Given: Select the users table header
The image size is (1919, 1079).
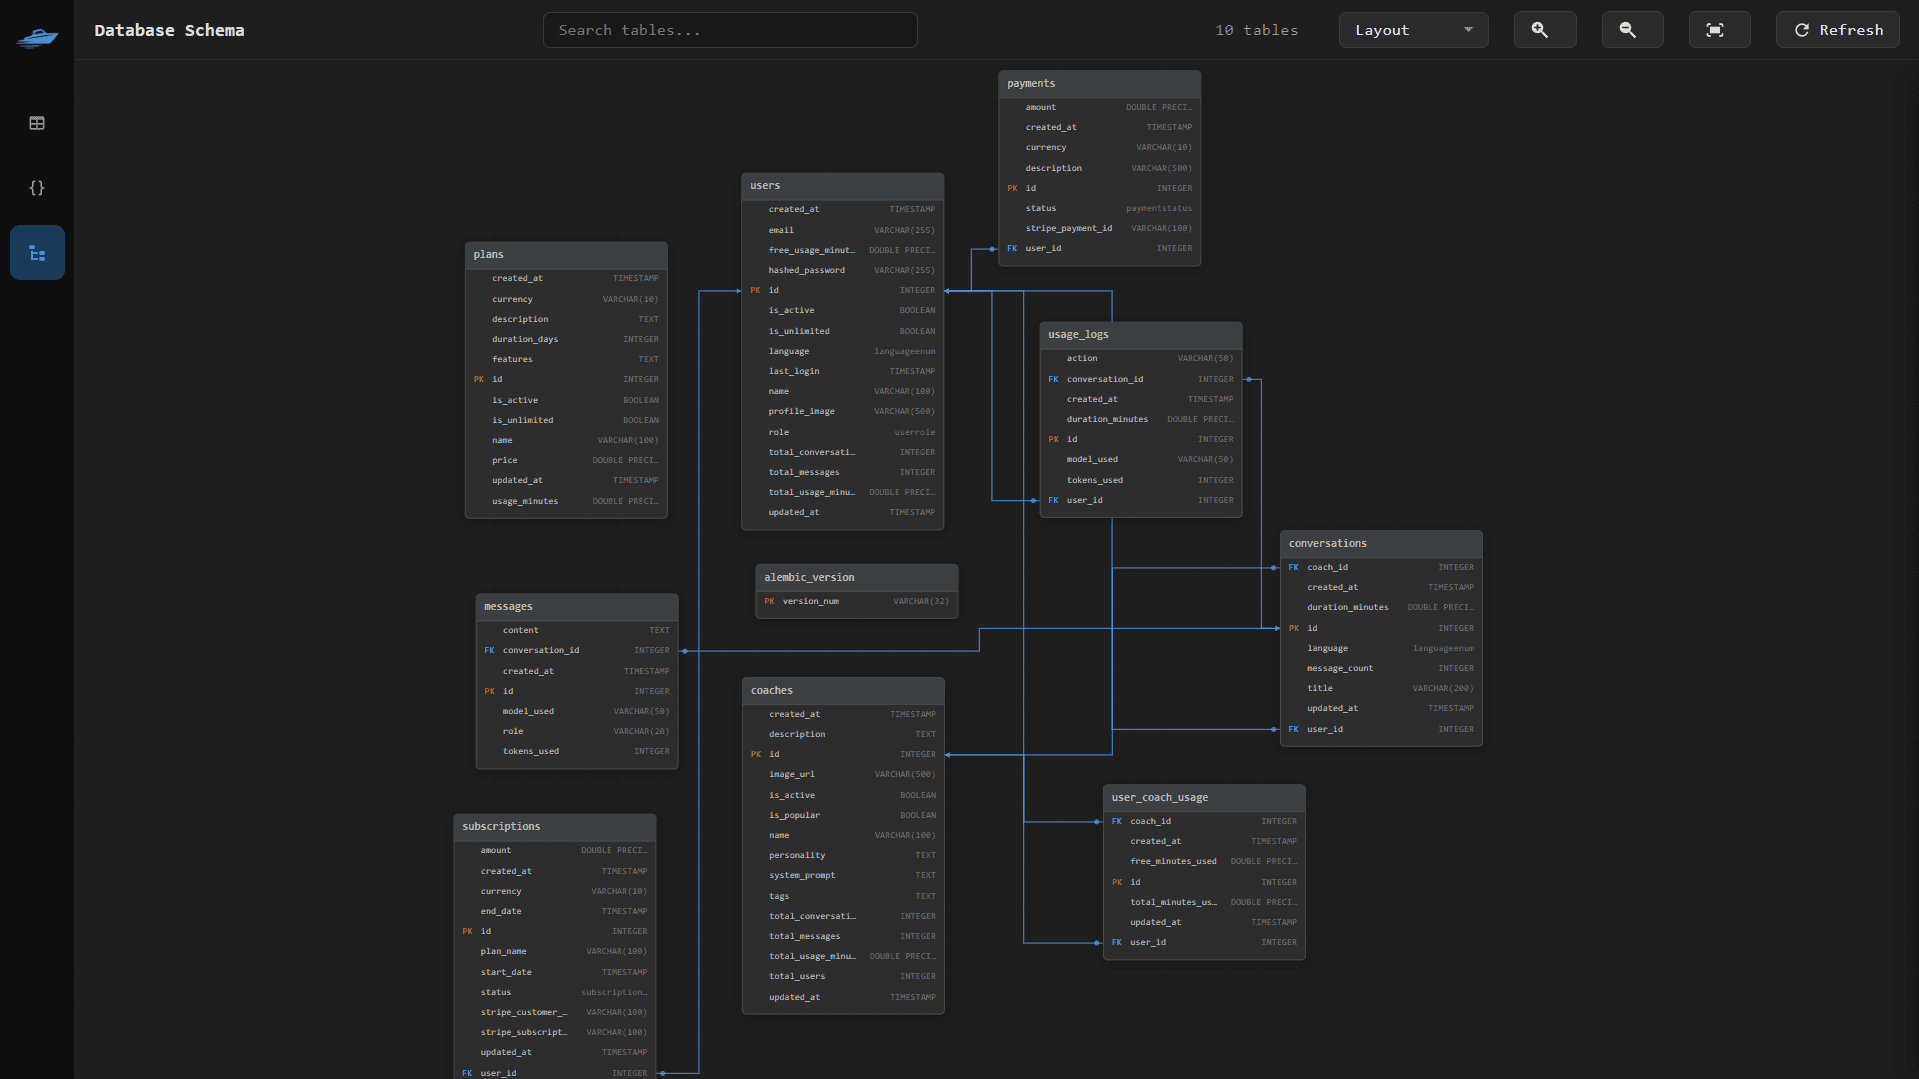Looking at the screenshot, I should [x=841, y=186].
